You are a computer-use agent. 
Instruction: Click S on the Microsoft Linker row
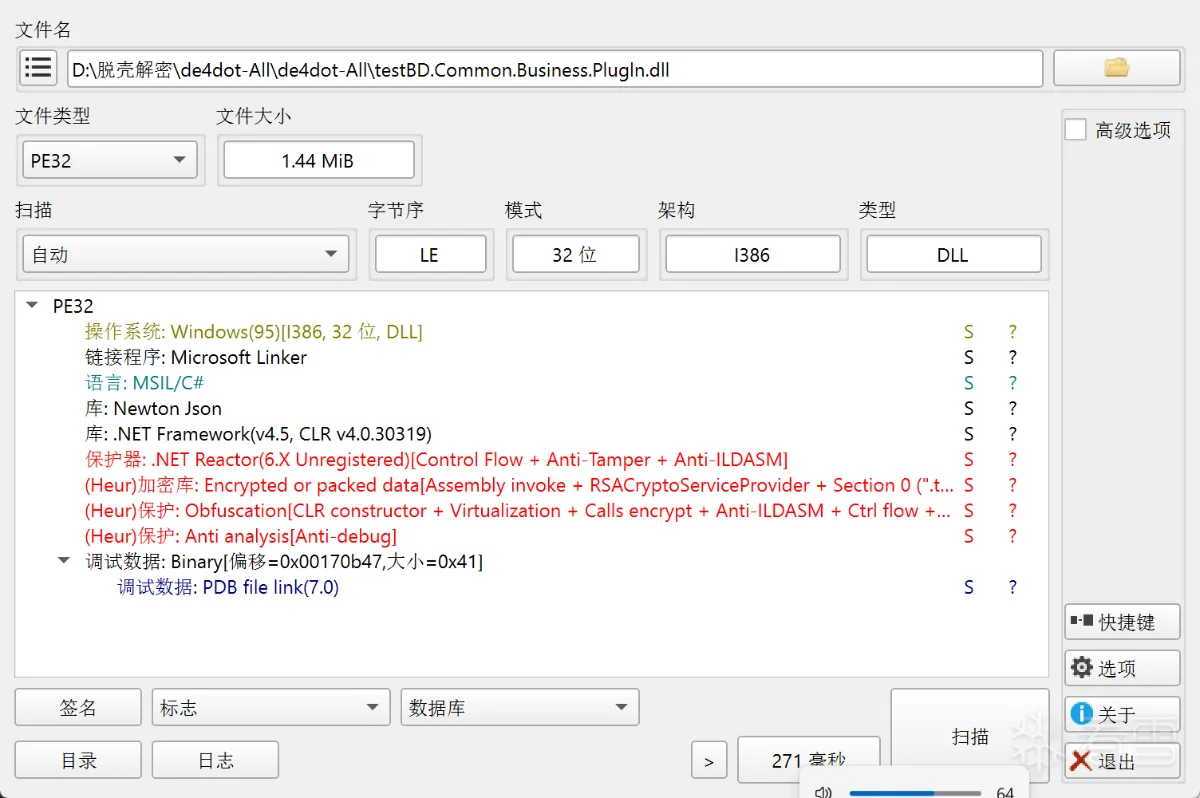pos(969,357)
